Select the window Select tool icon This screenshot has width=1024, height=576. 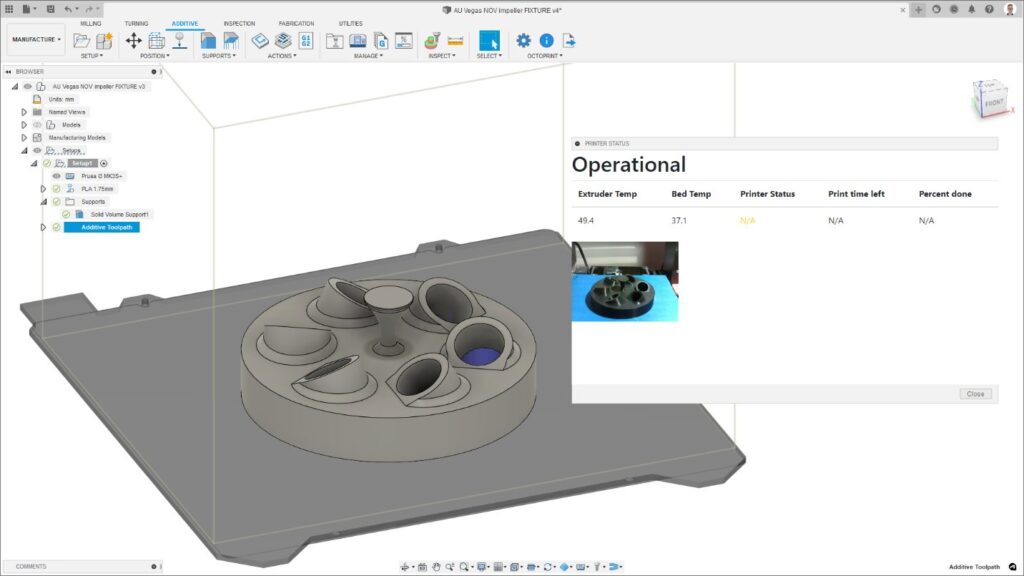(487, 41)
